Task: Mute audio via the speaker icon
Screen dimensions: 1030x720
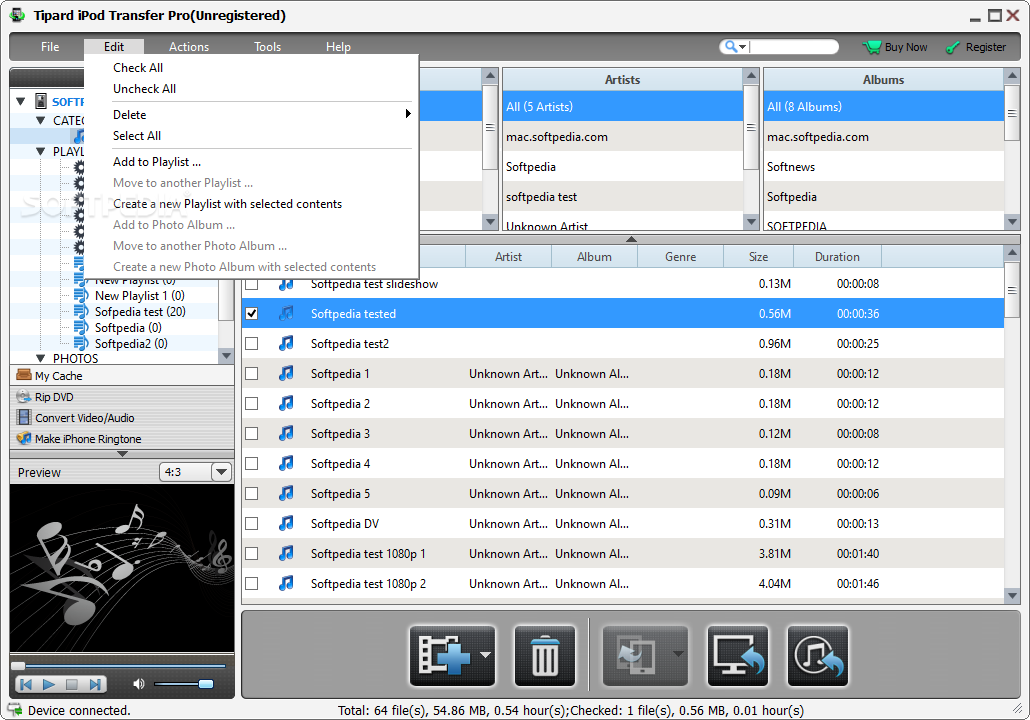Action: tap(139, 685)
